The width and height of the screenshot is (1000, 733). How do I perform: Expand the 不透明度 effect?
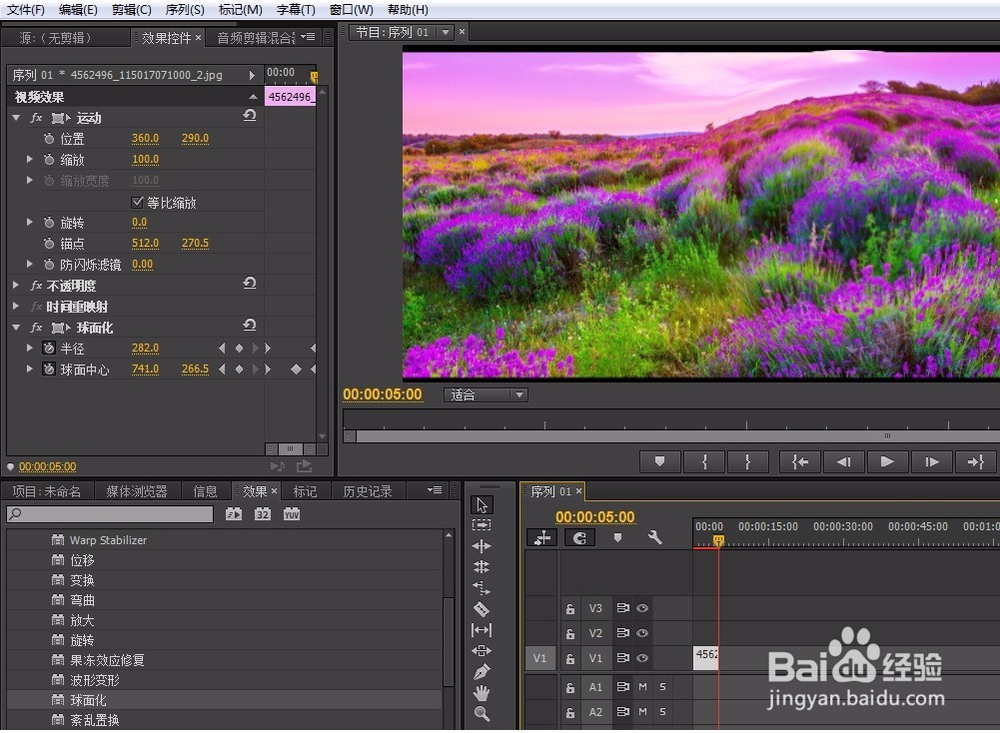click(16, 285)
